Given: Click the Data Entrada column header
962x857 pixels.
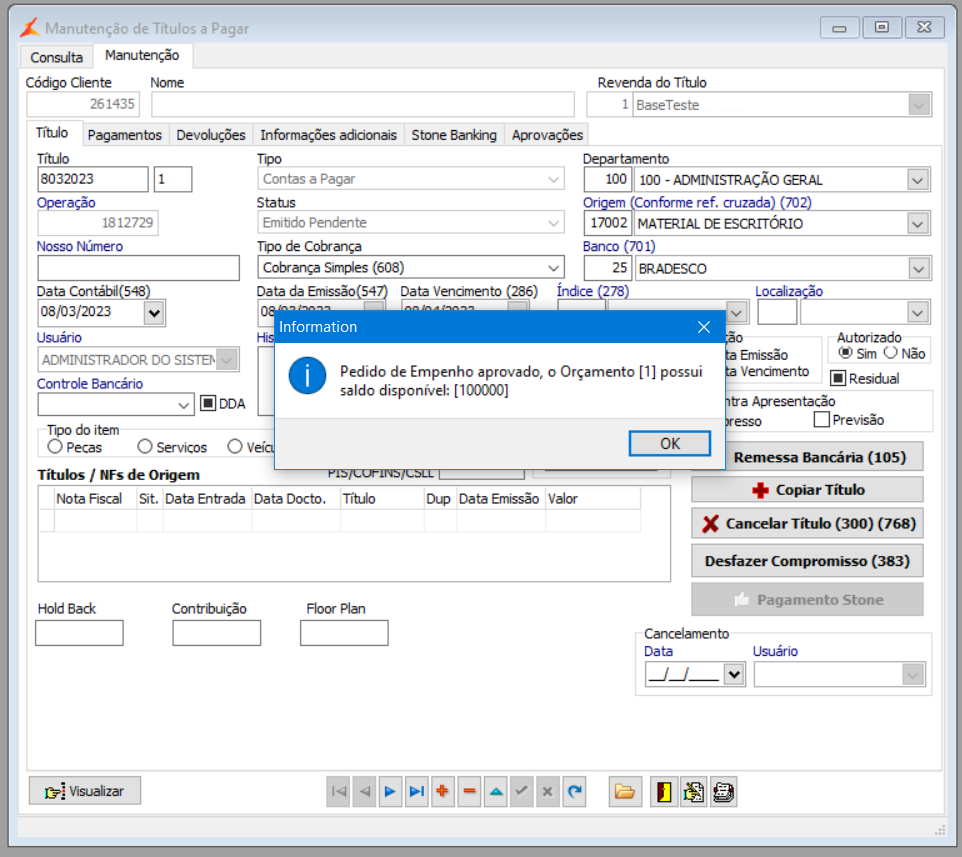Looking at the screenshot, I should [207, 499].
